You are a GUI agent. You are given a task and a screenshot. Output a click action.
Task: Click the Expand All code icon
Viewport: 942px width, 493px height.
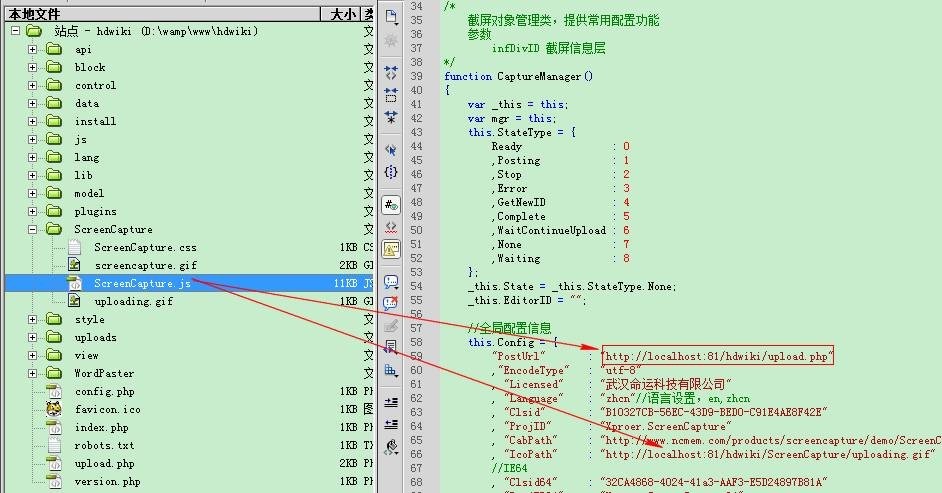(391, 116)
